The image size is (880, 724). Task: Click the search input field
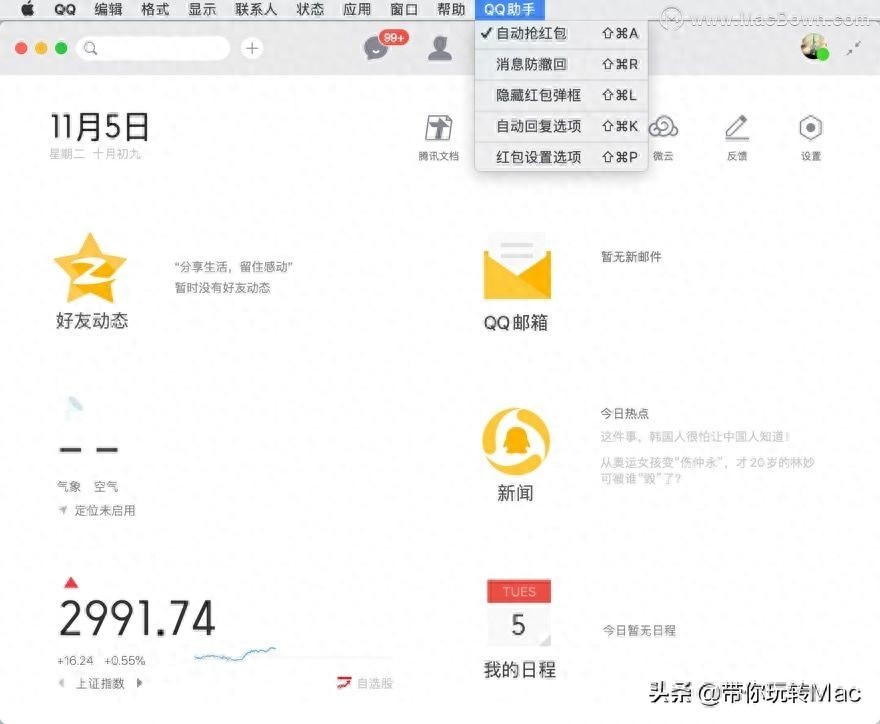[x=160, y=48]
